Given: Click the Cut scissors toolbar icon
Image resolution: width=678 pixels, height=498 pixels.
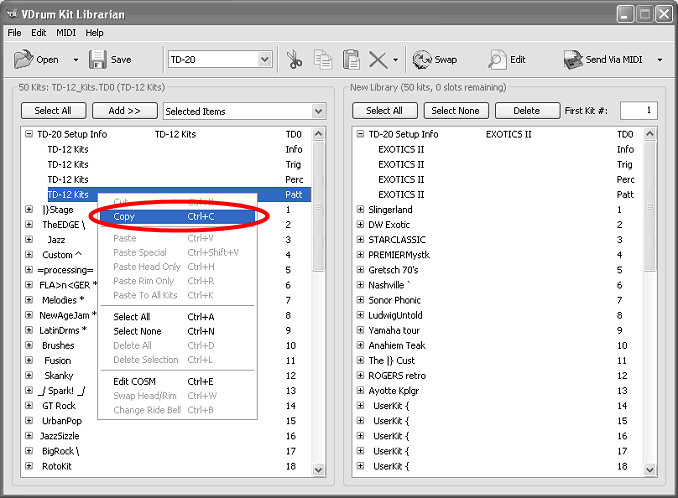Looking at the screenshot, I should pyautogui.click(x=295, y=60).
